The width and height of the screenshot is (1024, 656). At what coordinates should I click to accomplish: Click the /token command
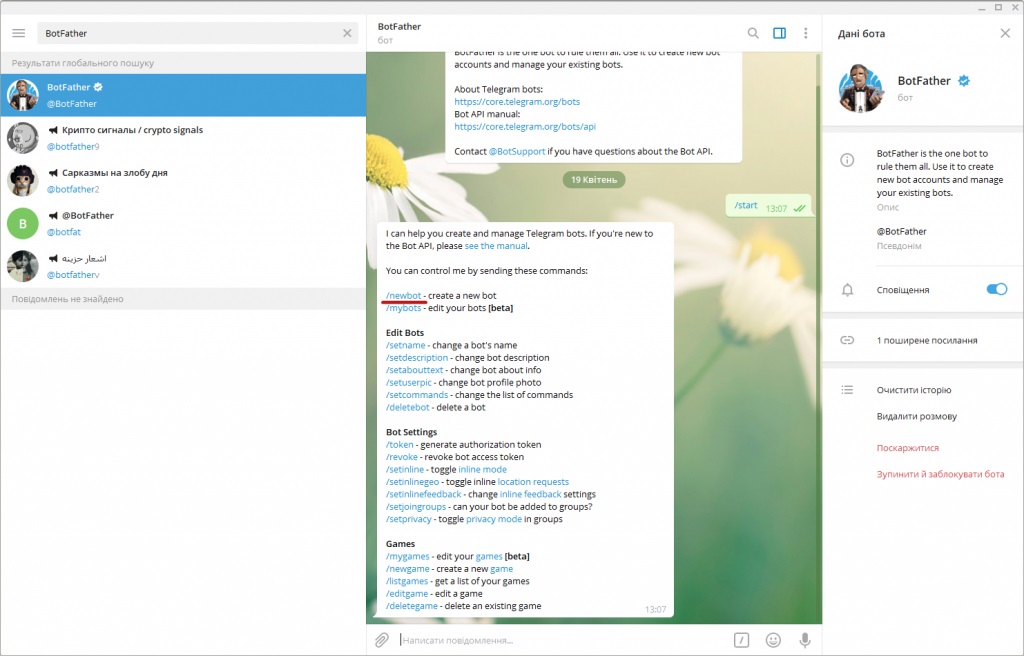point(400,444)
